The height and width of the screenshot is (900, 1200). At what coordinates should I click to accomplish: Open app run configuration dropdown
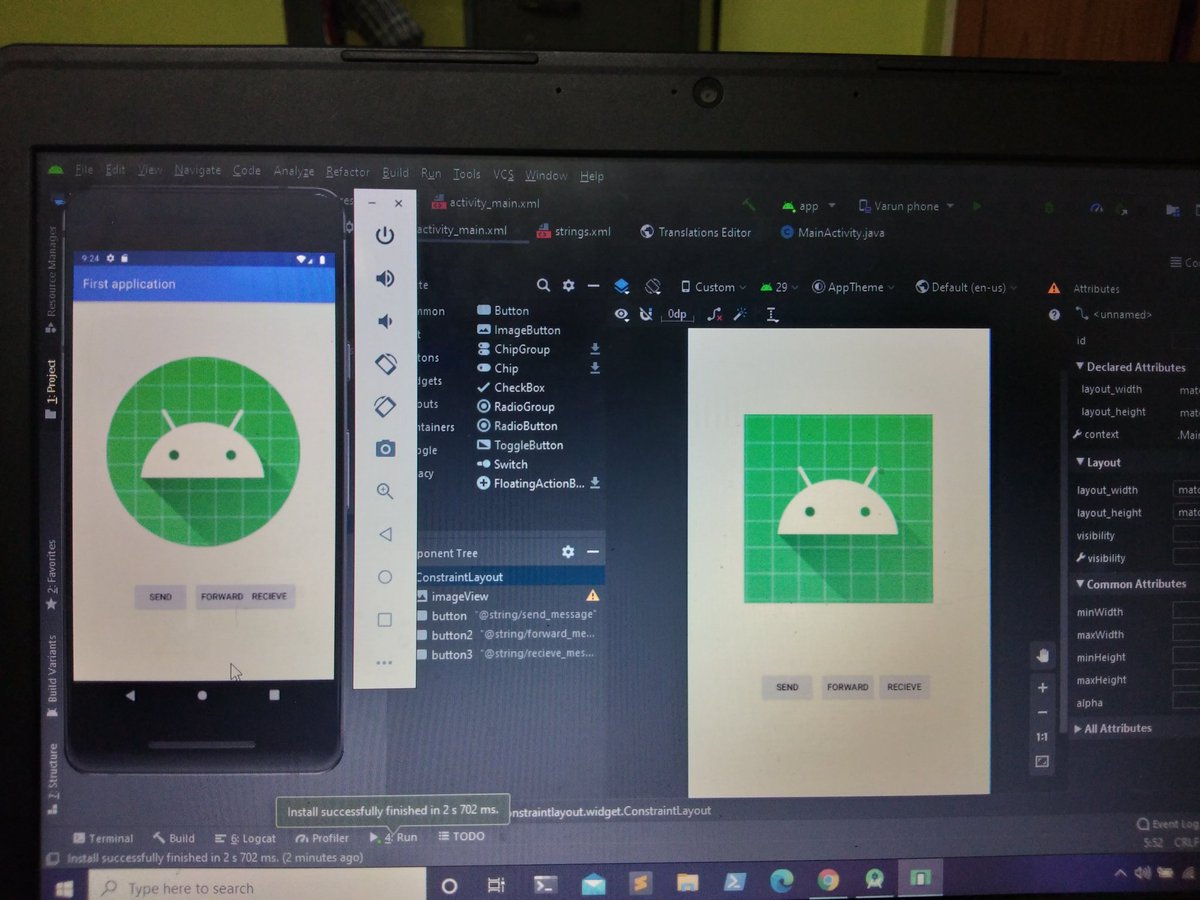click(809, 206)
